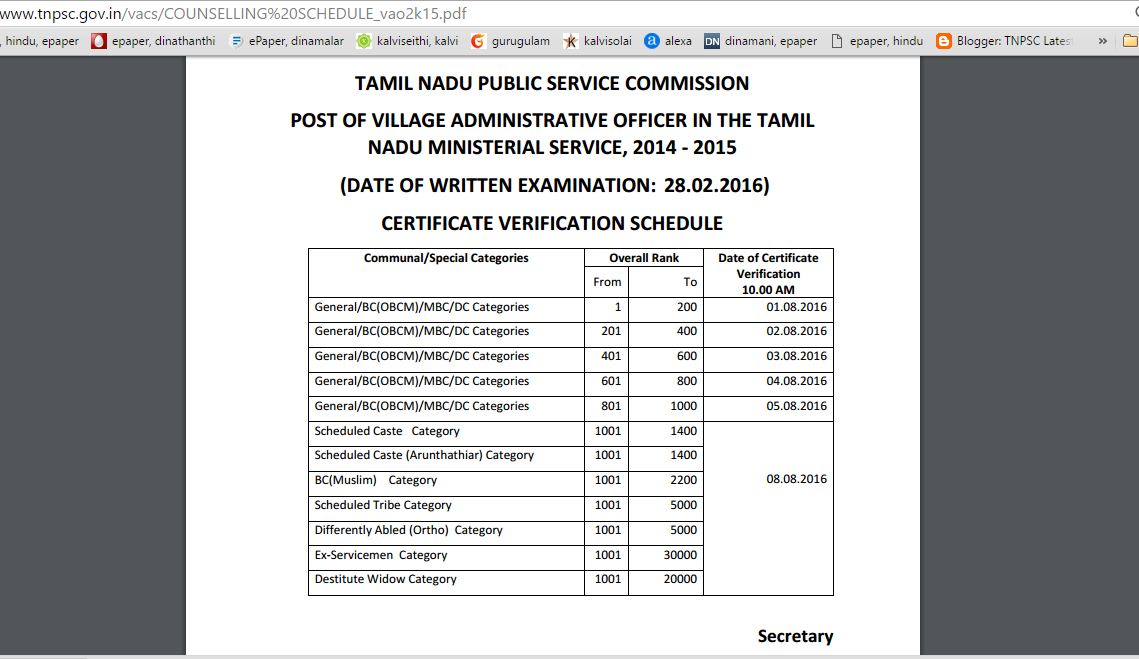Viewport: 1139px width, 659px height.
Task: Click the 'Date of Certificate Verification' header cell
Action: pos(768,274)
